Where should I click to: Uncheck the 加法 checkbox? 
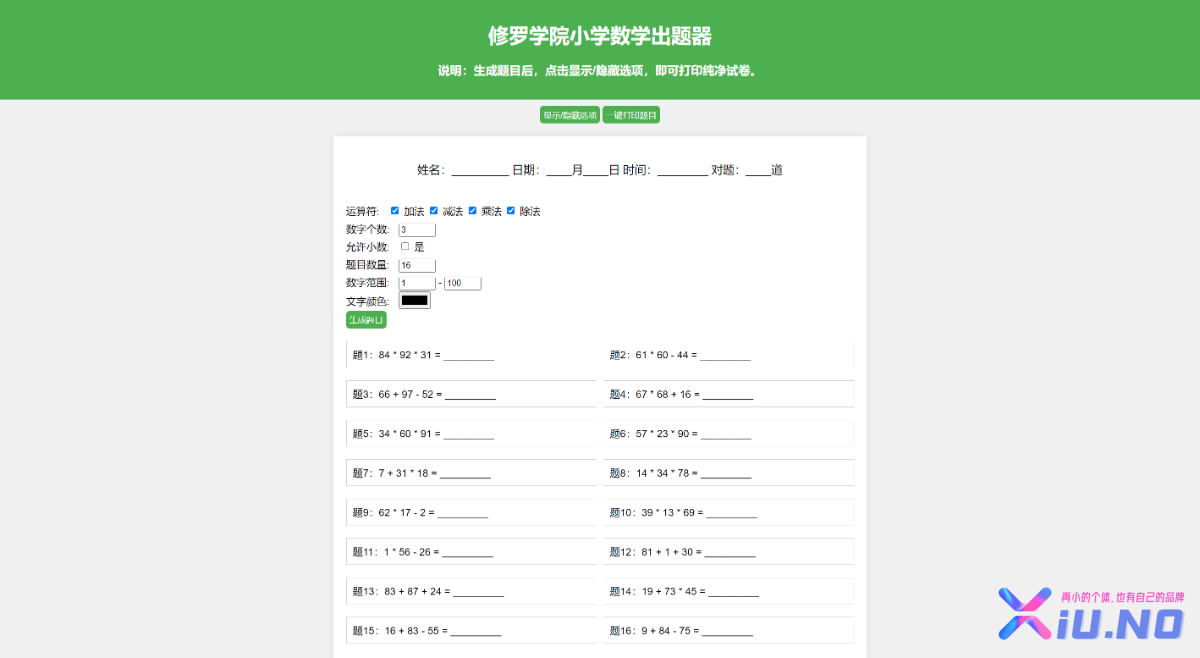(x=395, y=211)
